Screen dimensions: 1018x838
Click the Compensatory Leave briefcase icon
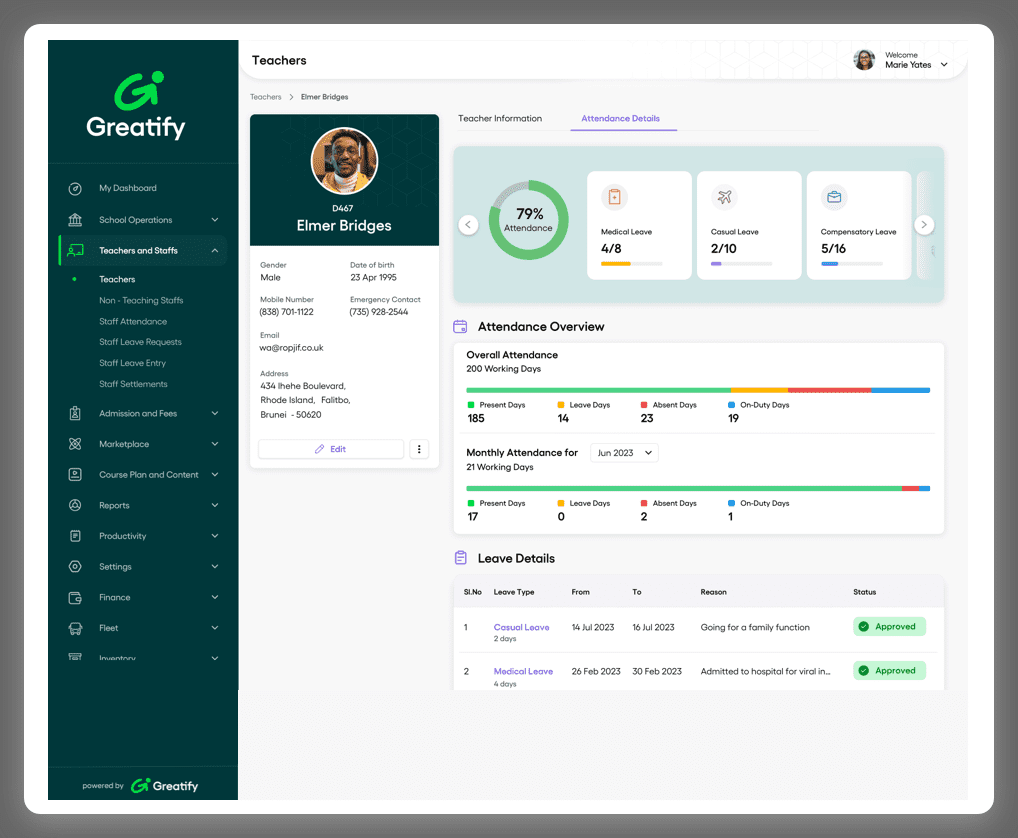[834, 197]
